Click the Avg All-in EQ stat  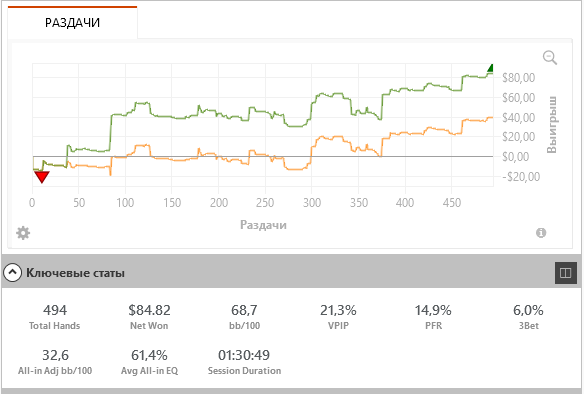[149, 362]
